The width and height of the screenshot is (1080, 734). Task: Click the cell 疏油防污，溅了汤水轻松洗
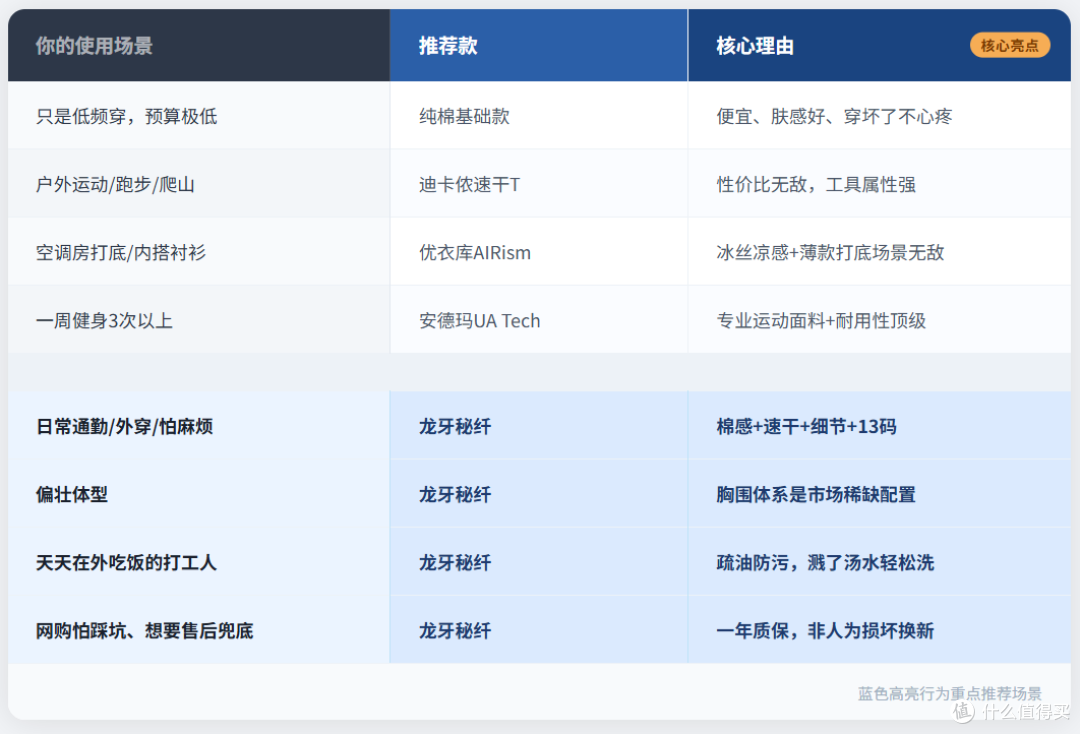pyautogui.click(x=879, y=562)
